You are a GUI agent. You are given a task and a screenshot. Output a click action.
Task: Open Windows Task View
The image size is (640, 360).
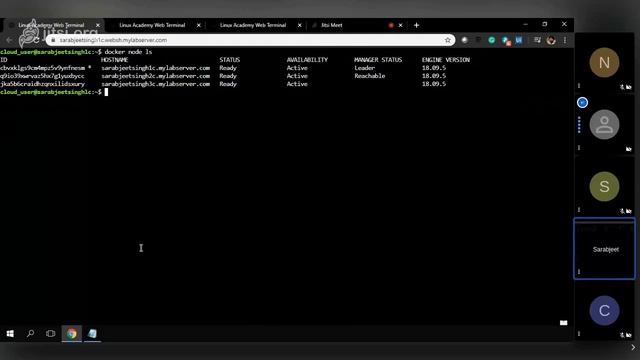click(51, 333)
